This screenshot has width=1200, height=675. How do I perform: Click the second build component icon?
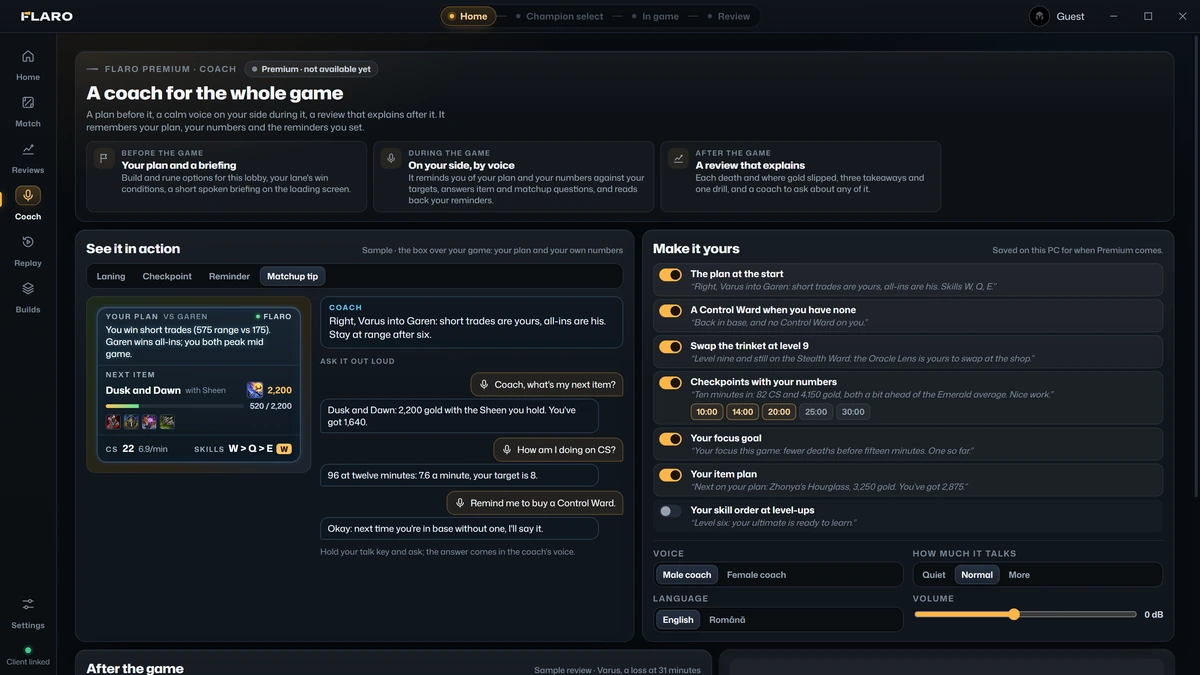pos(131,422)
